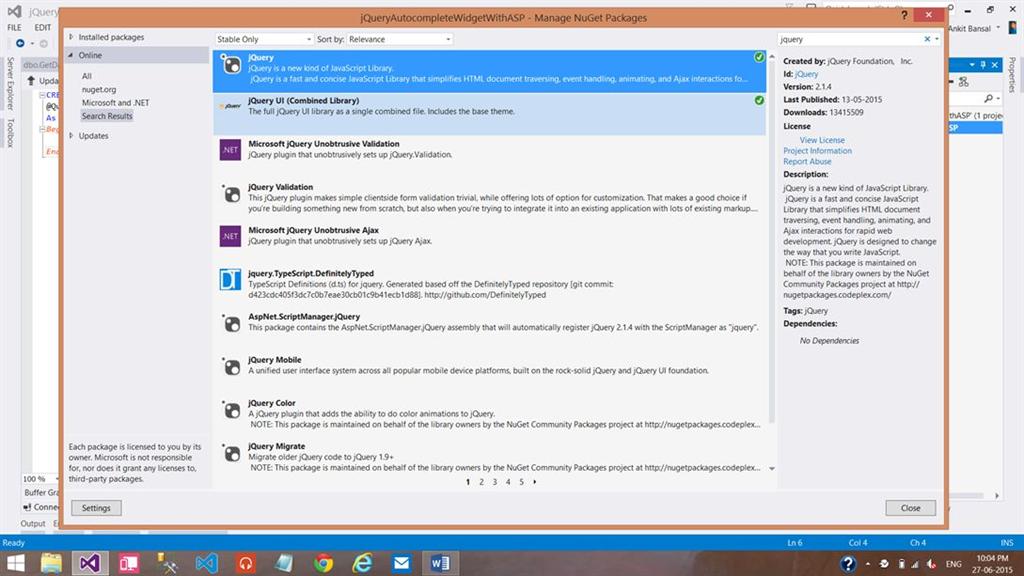Click the ENG language indicator in tray
Viewport: 1024px width, 576px height.
pyautogui.click(x=953, y=564)
